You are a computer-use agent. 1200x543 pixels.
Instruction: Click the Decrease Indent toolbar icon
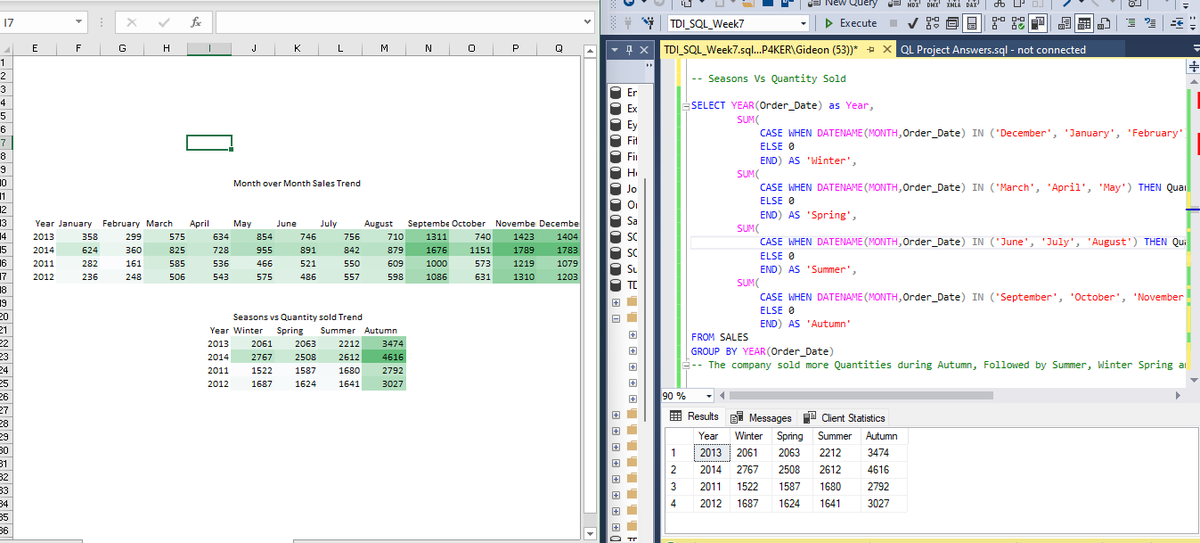[1177, 23]
